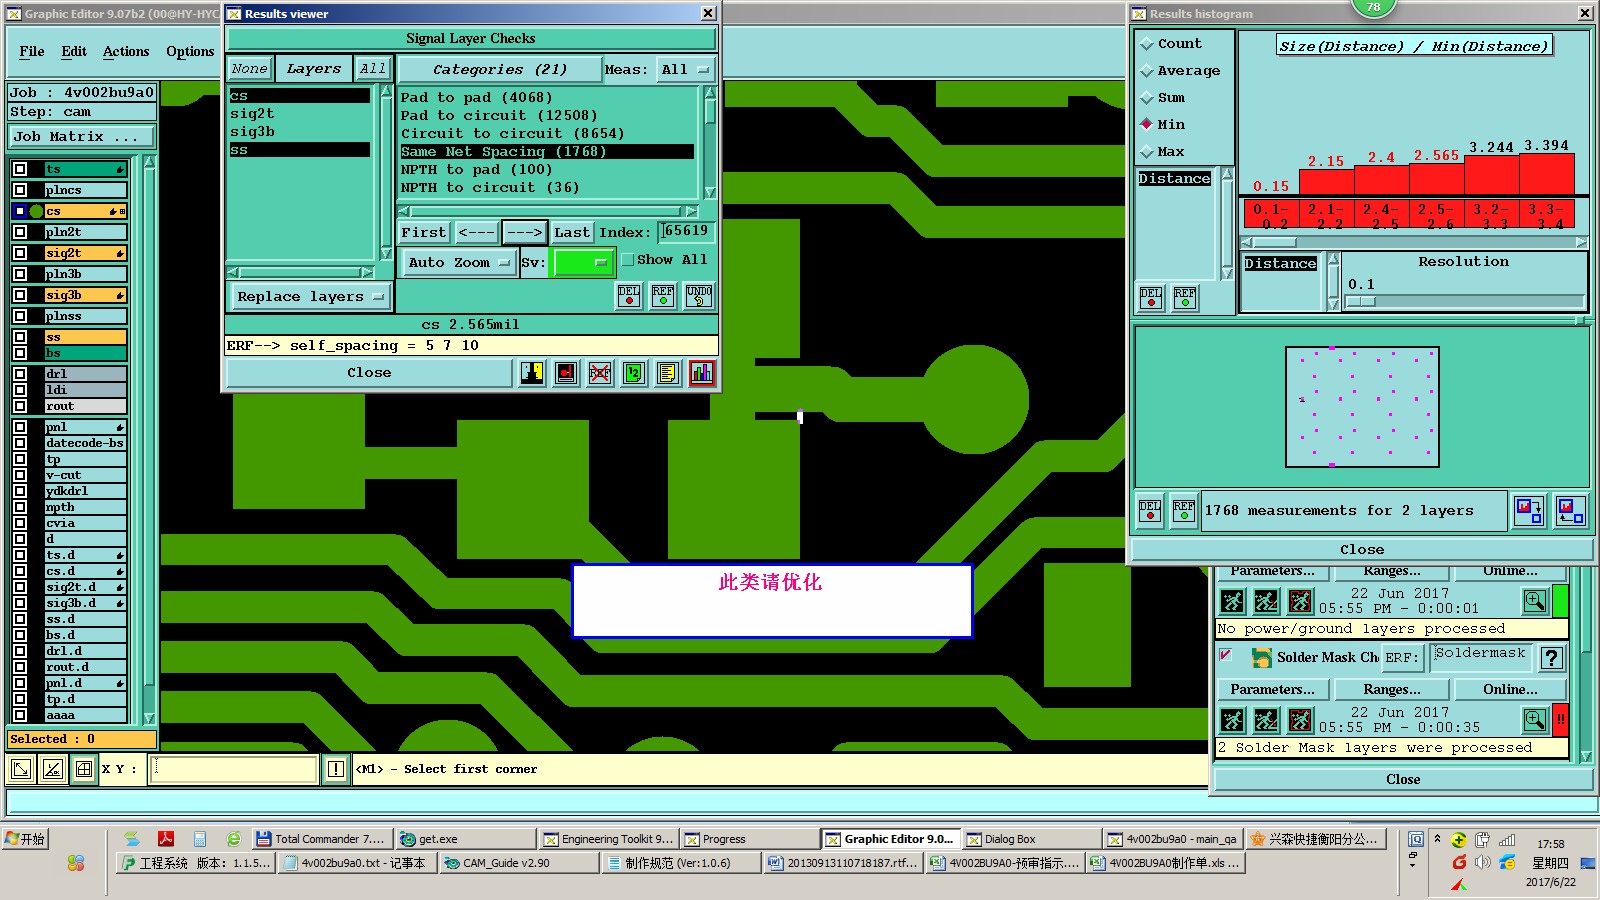Click last transfer icon right of measurements text
This screenshot has height=900, width=1600.
point(1571,511)
